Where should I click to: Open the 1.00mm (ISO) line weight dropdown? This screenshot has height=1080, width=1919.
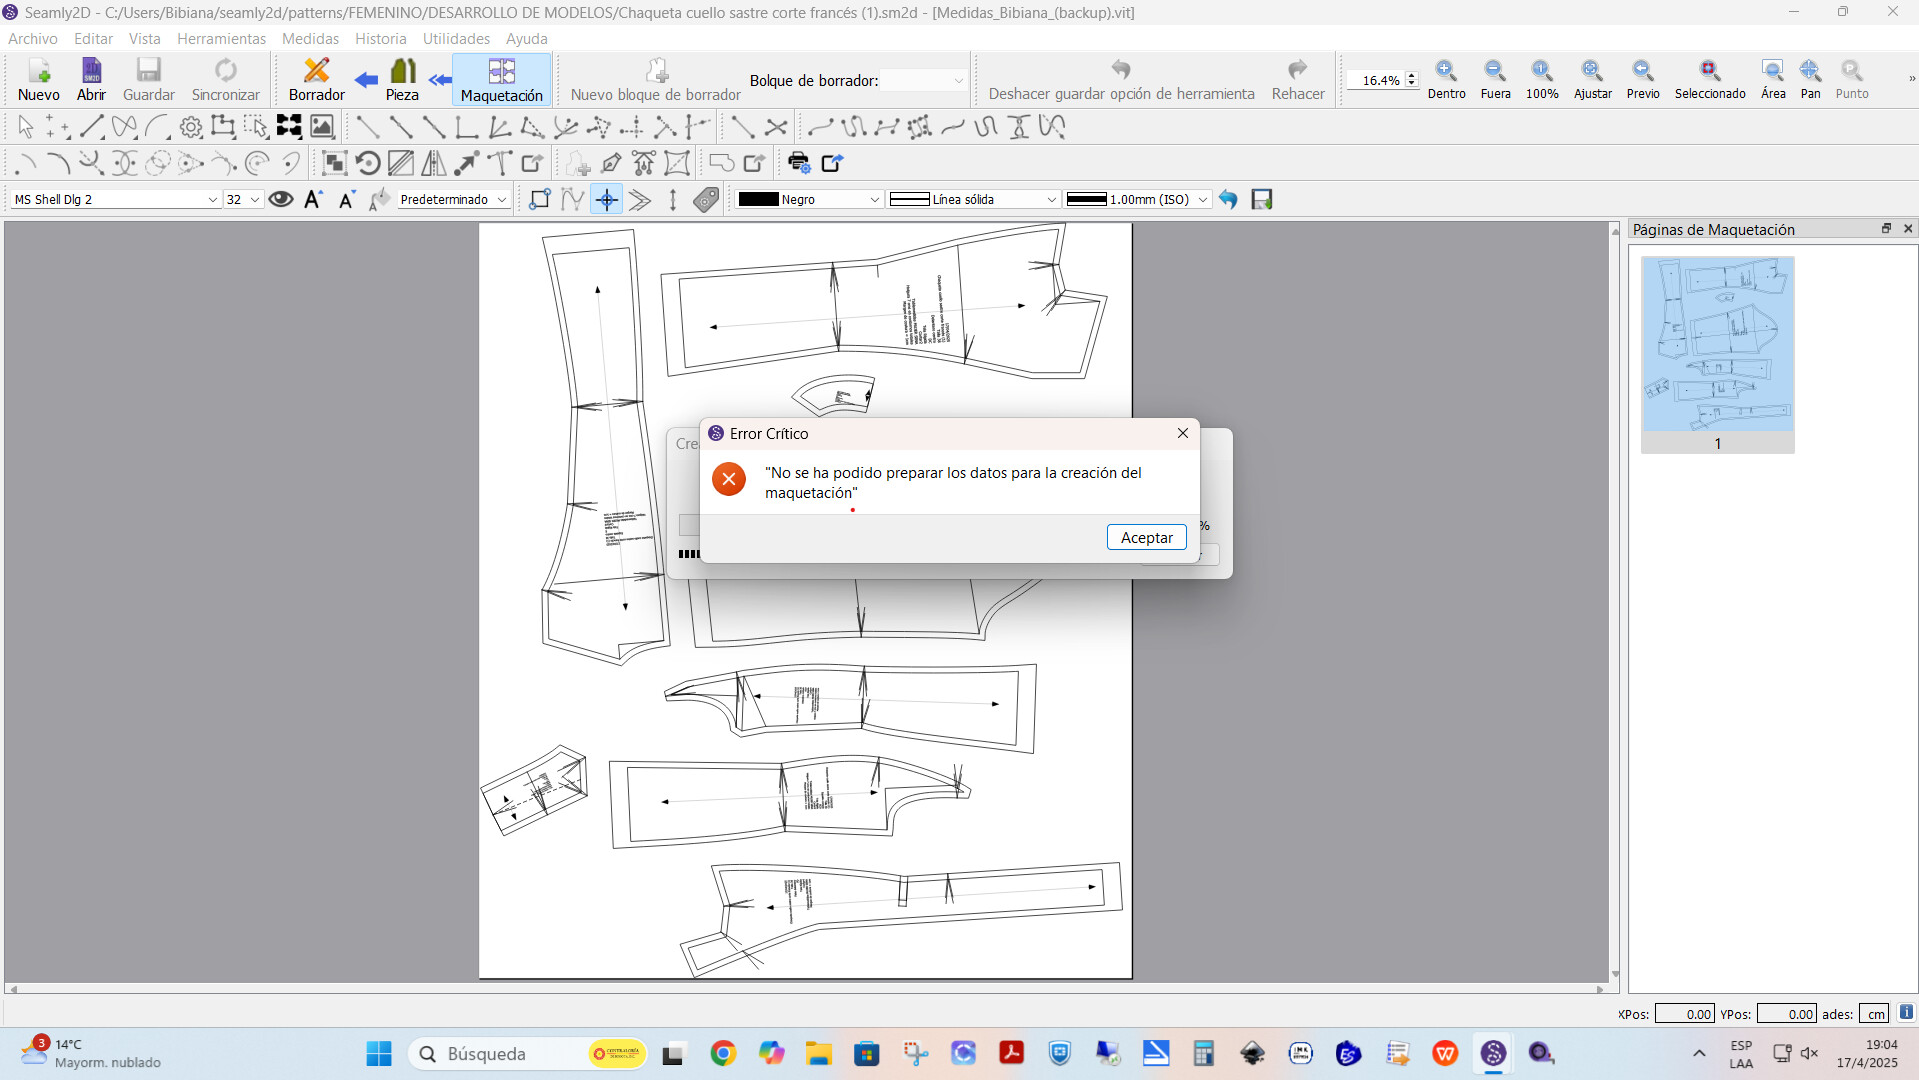click(x=1137, y=199)
